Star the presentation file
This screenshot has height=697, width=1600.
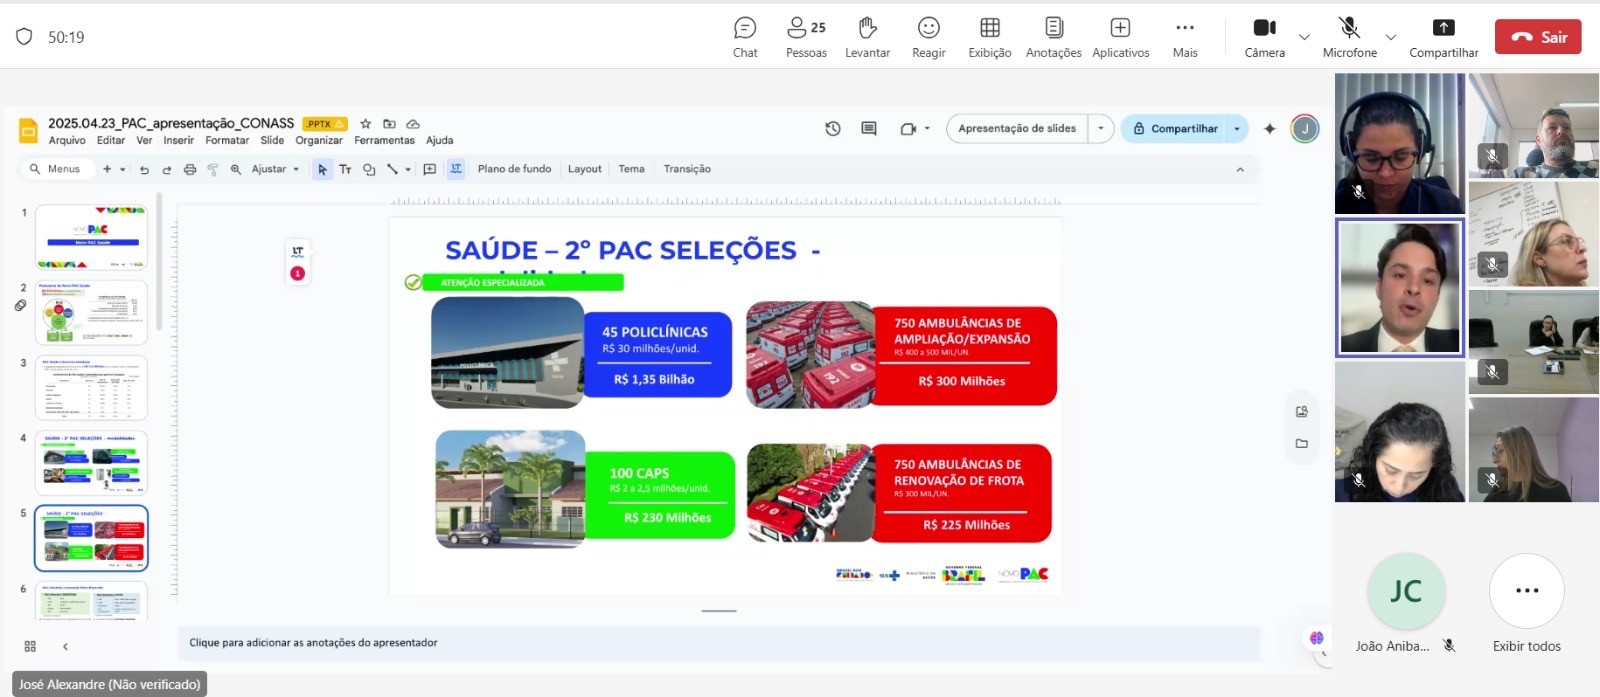366,124
